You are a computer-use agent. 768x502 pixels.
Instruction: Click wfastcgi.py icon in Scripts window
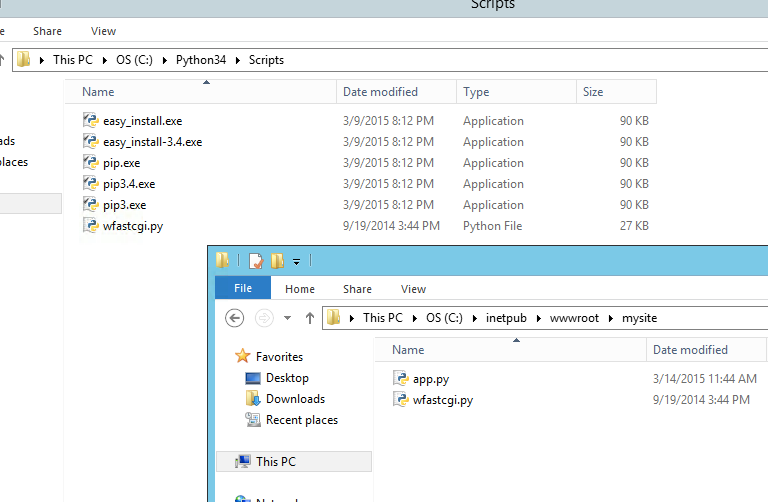[x=91, y=226]
